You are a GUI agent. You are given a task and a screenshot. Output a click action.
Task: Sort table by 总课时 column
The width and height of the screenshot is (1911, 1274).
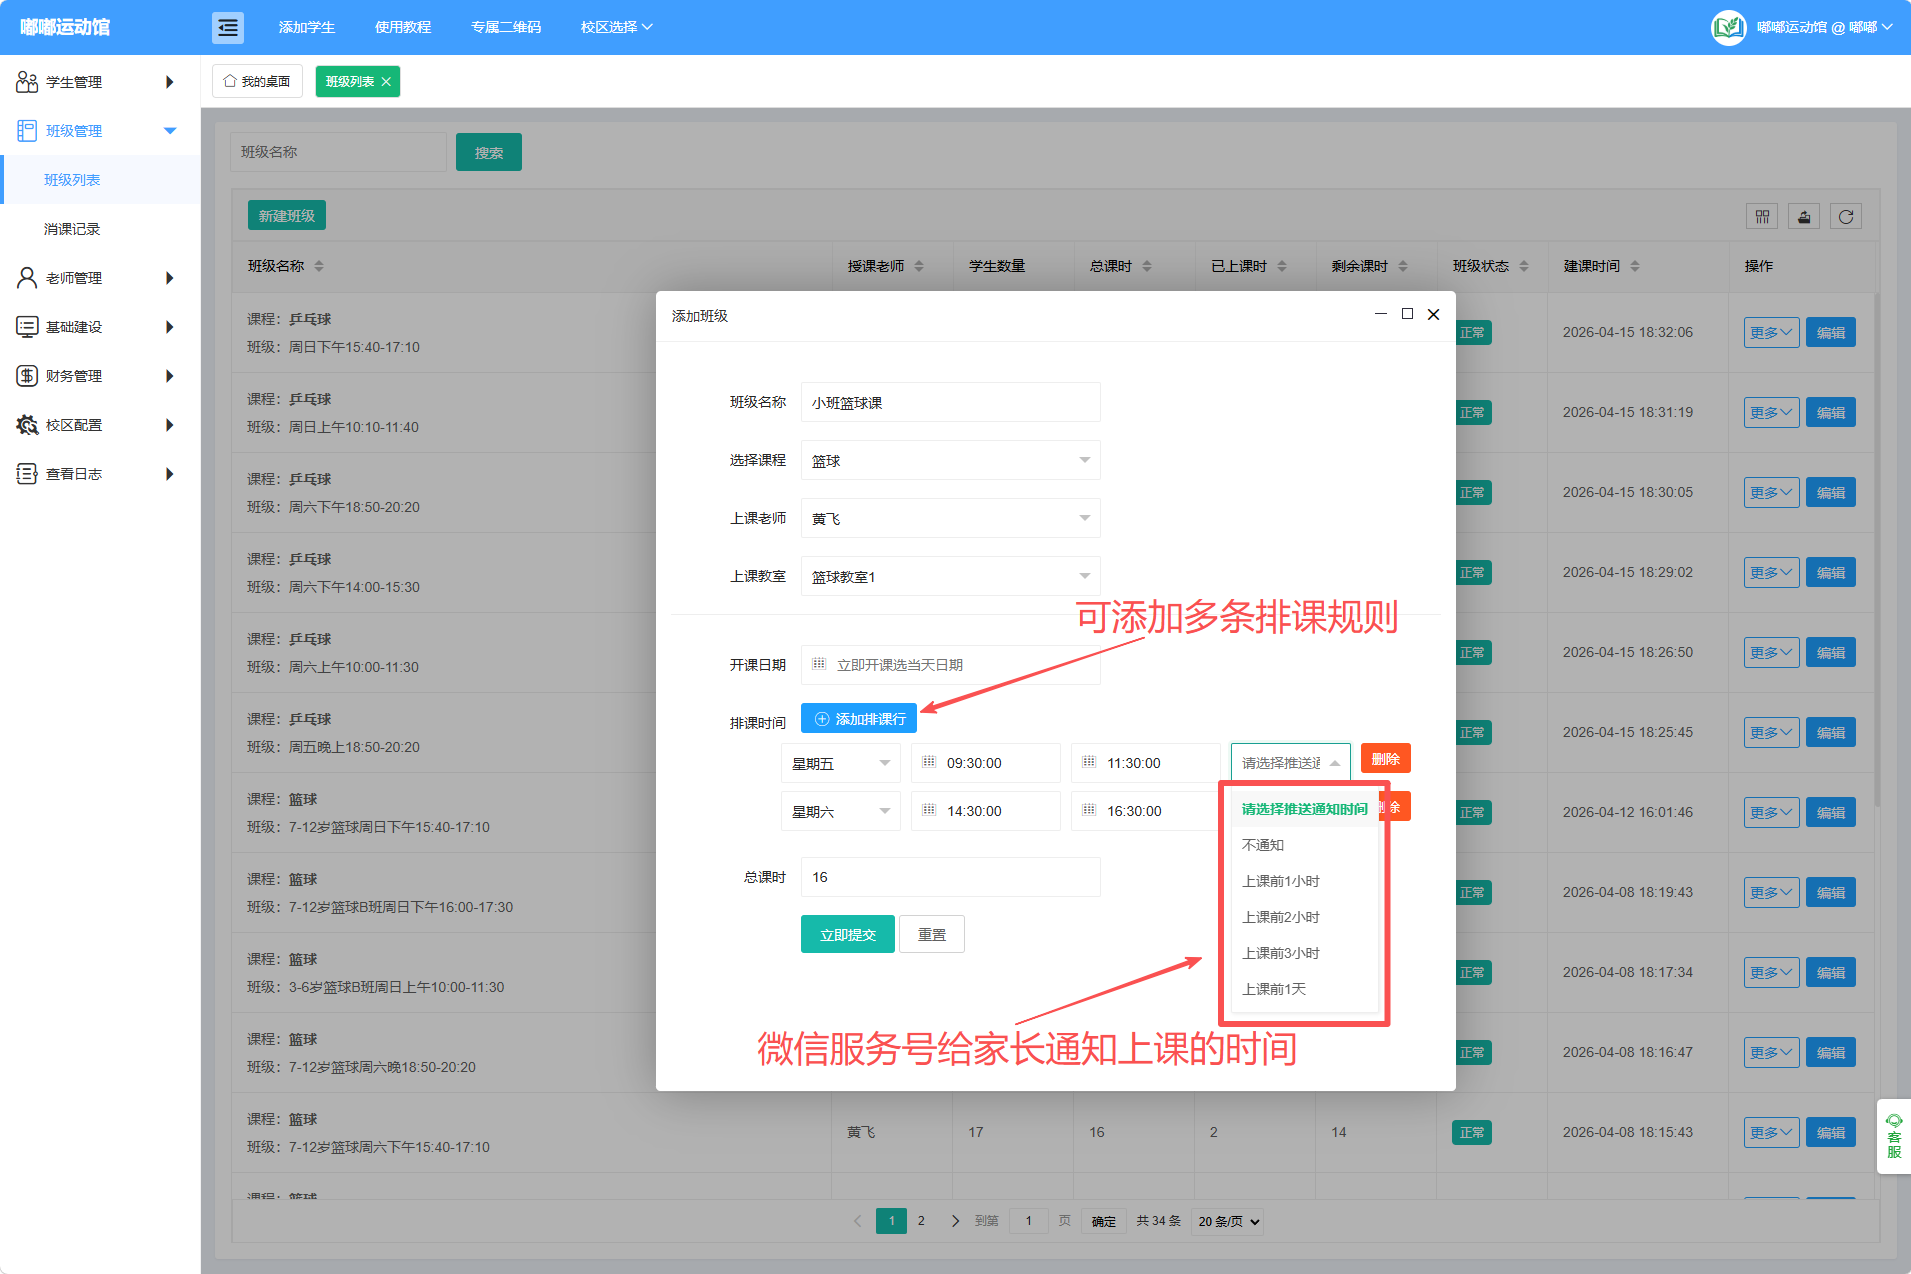pos(1147,266)
